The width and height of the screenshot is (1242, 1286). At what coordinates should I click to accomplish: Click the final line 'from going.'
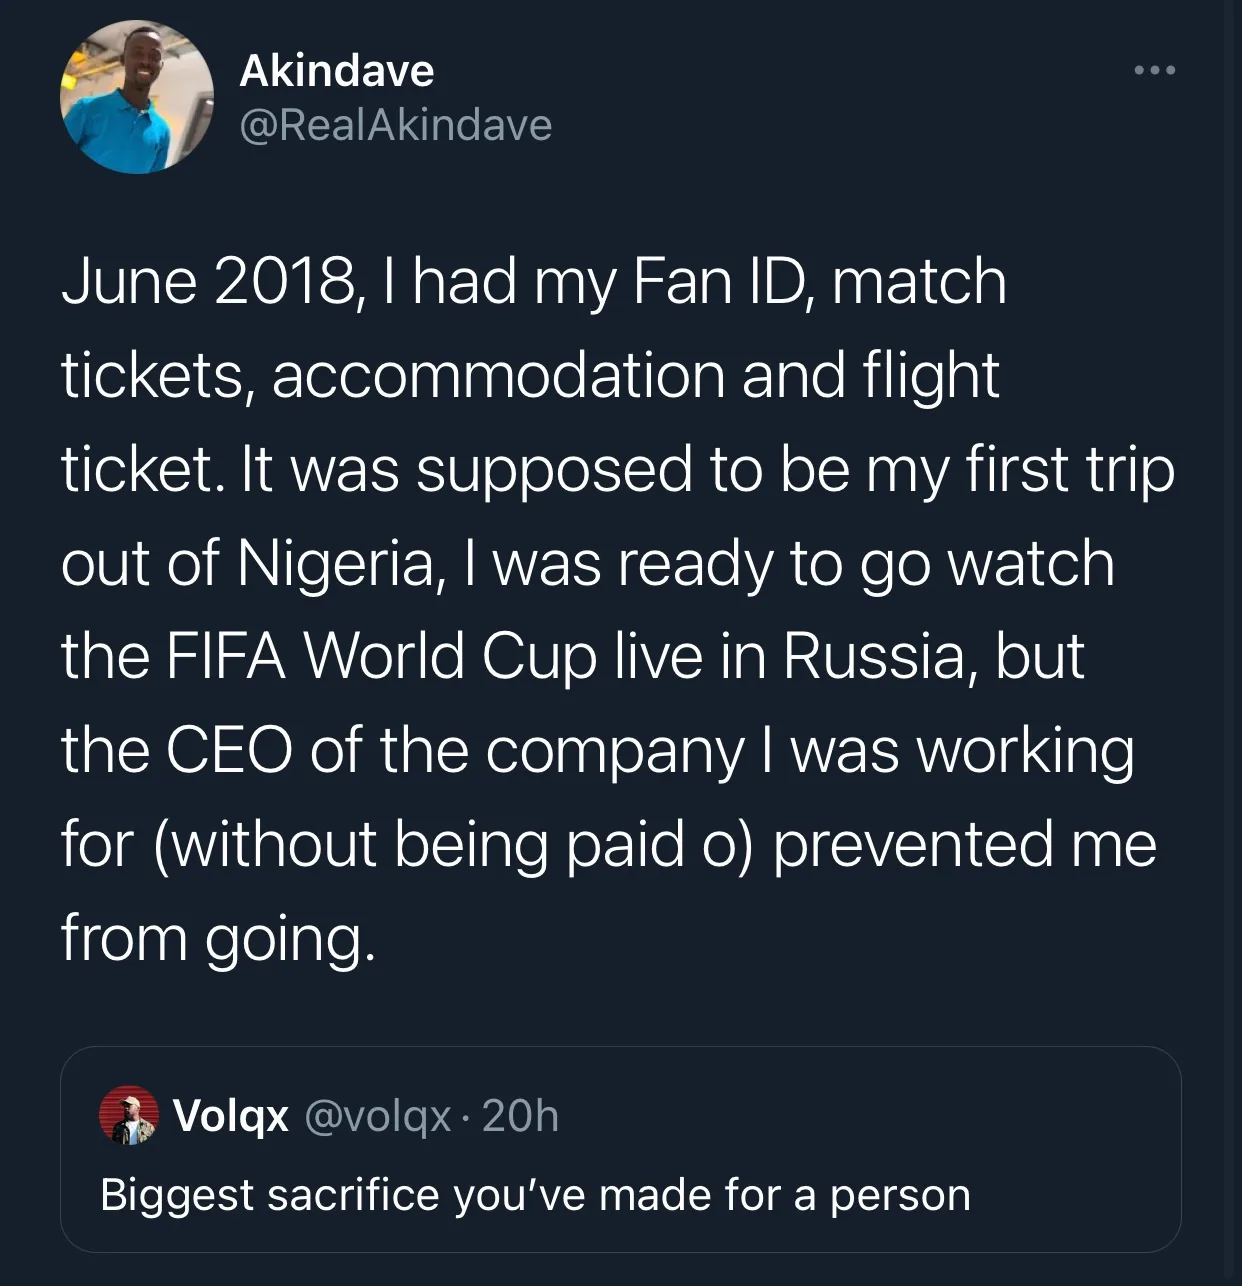[x=218, y=939]
